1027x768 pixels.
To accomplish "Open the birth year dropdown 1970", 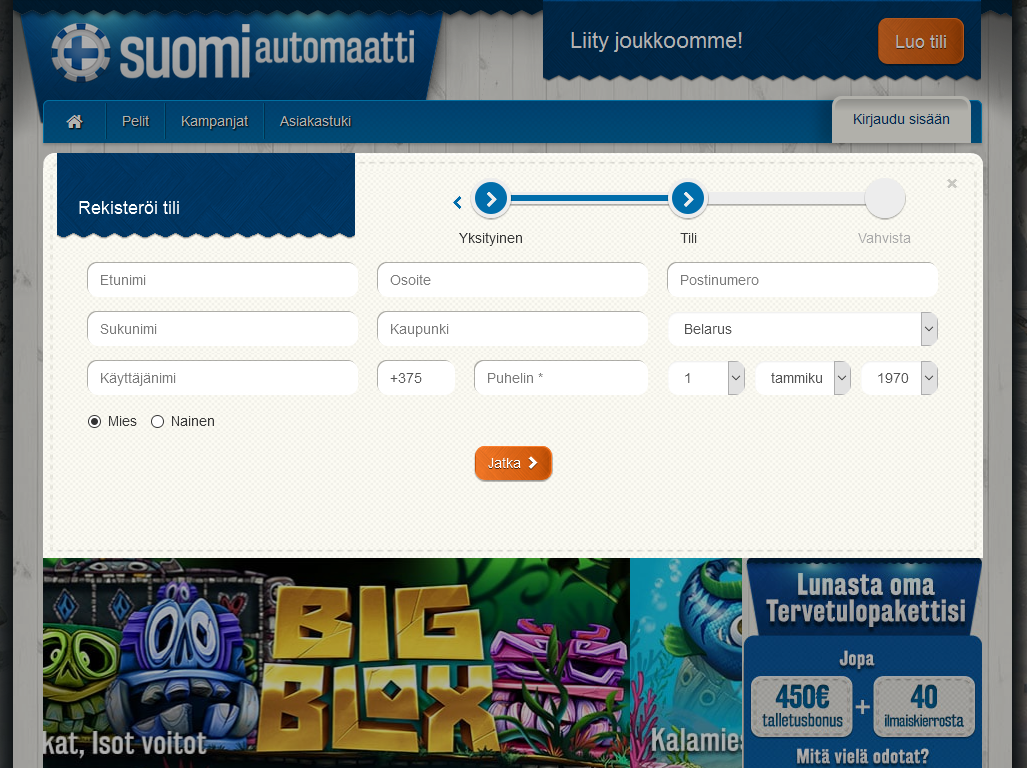I will click(x=899, y=378).
